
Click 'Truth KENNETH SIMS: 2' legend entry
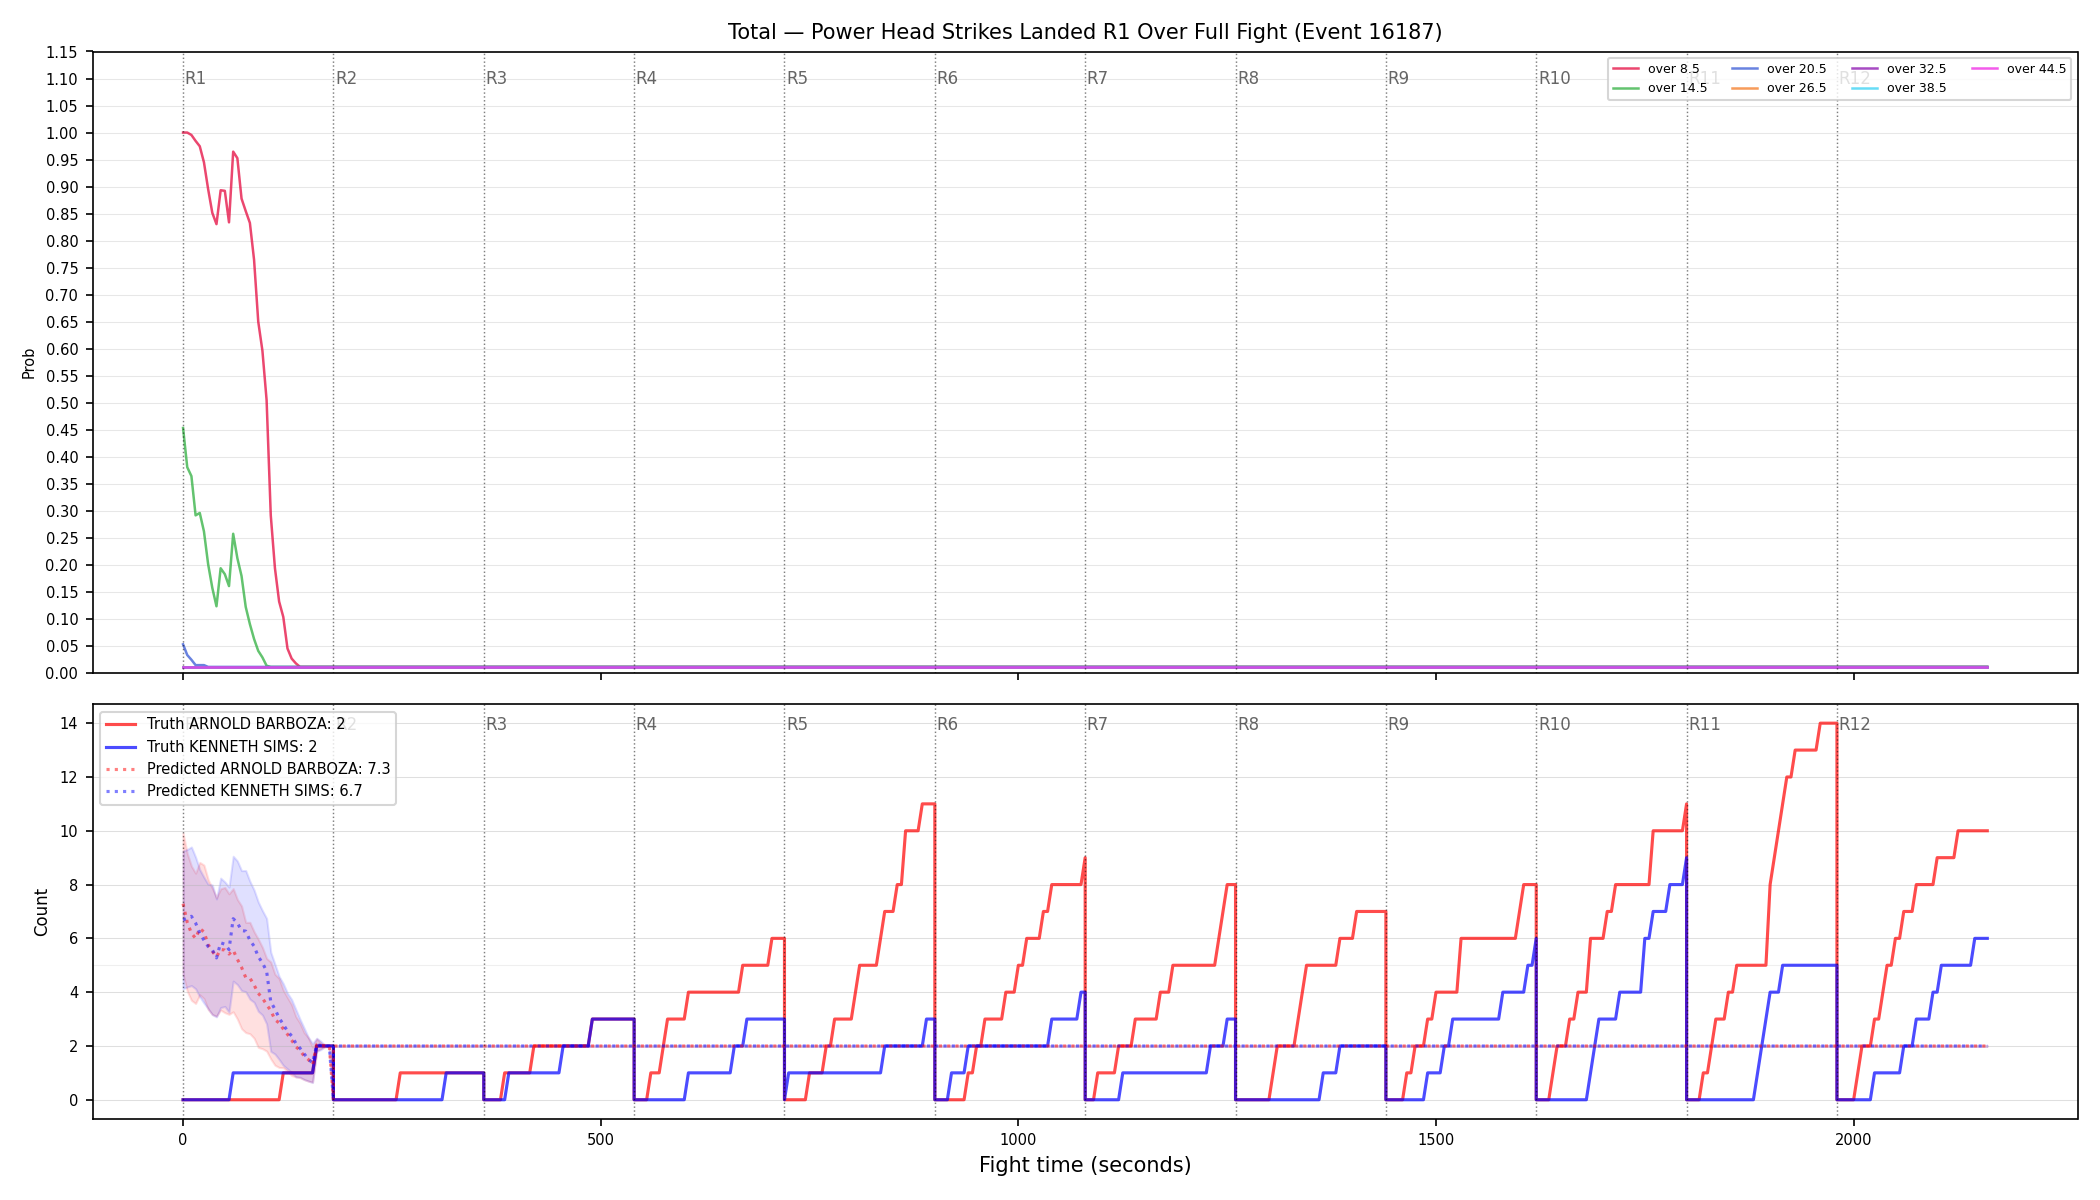coord(232,746)
